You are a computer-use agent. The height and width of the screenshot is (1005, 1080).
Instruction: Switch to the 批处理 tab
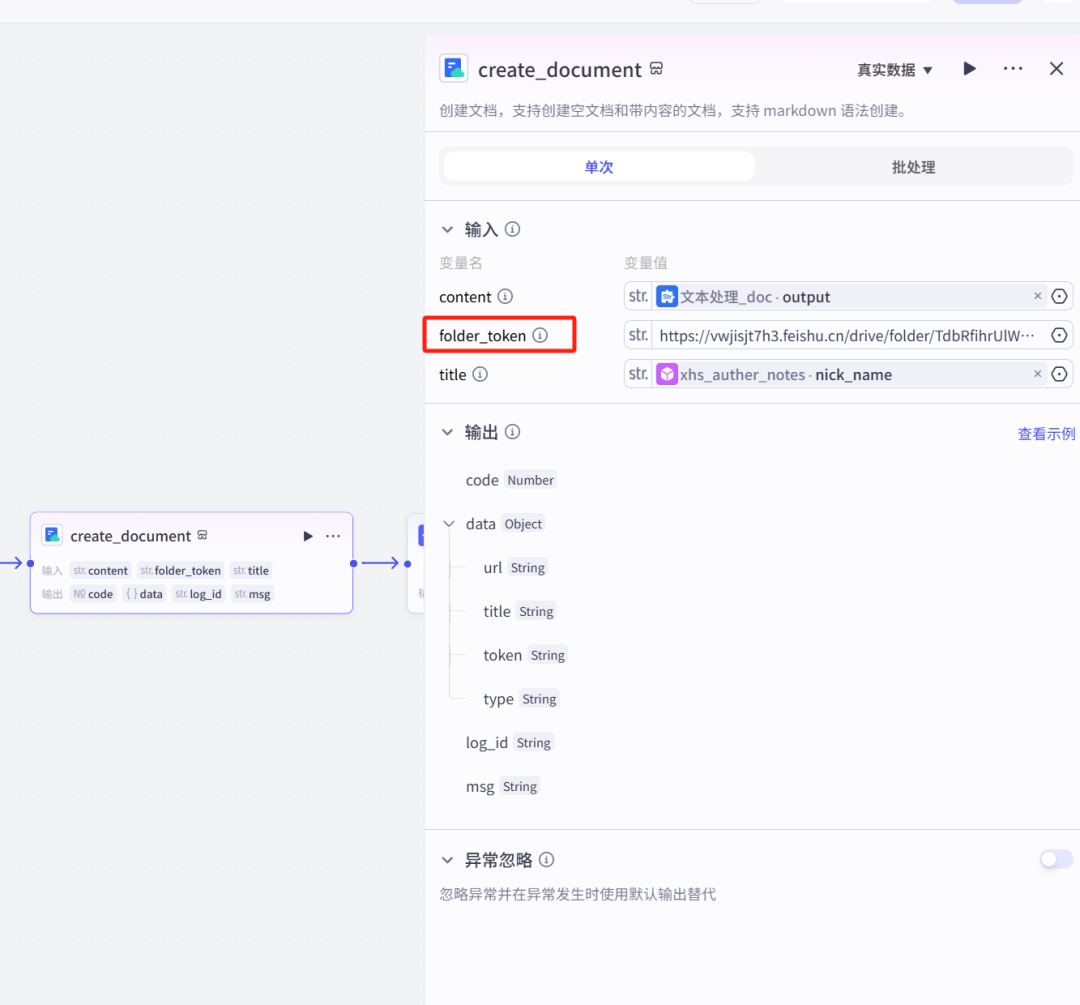[913, 167]
